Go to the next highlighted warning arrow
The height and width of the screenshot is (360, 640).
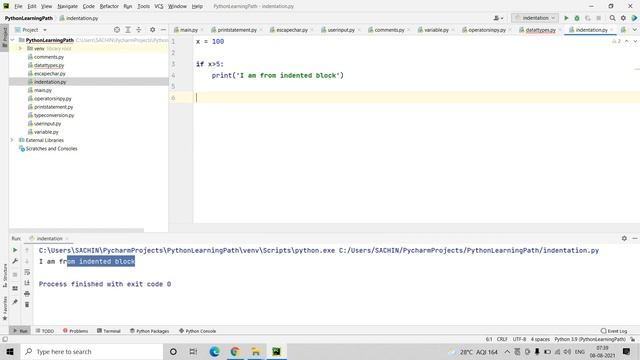coord(635,41)
